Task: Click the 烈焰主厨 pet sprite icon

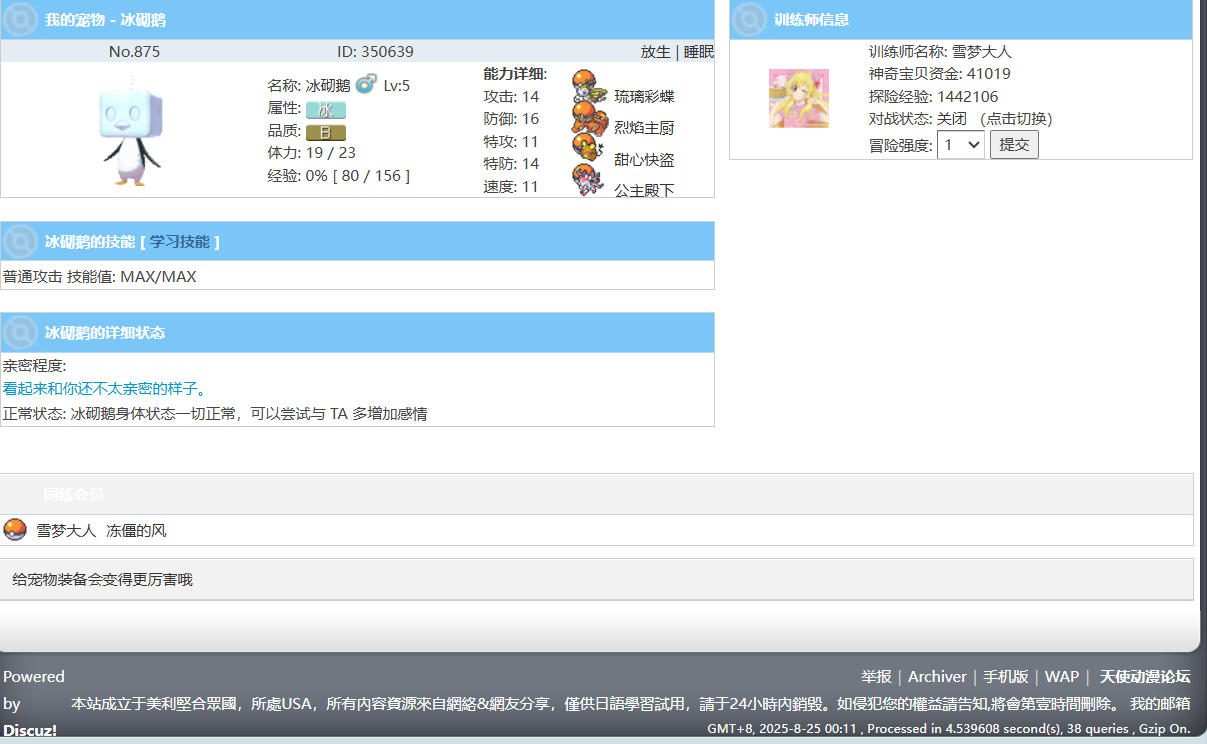Action: coord(590,118)
